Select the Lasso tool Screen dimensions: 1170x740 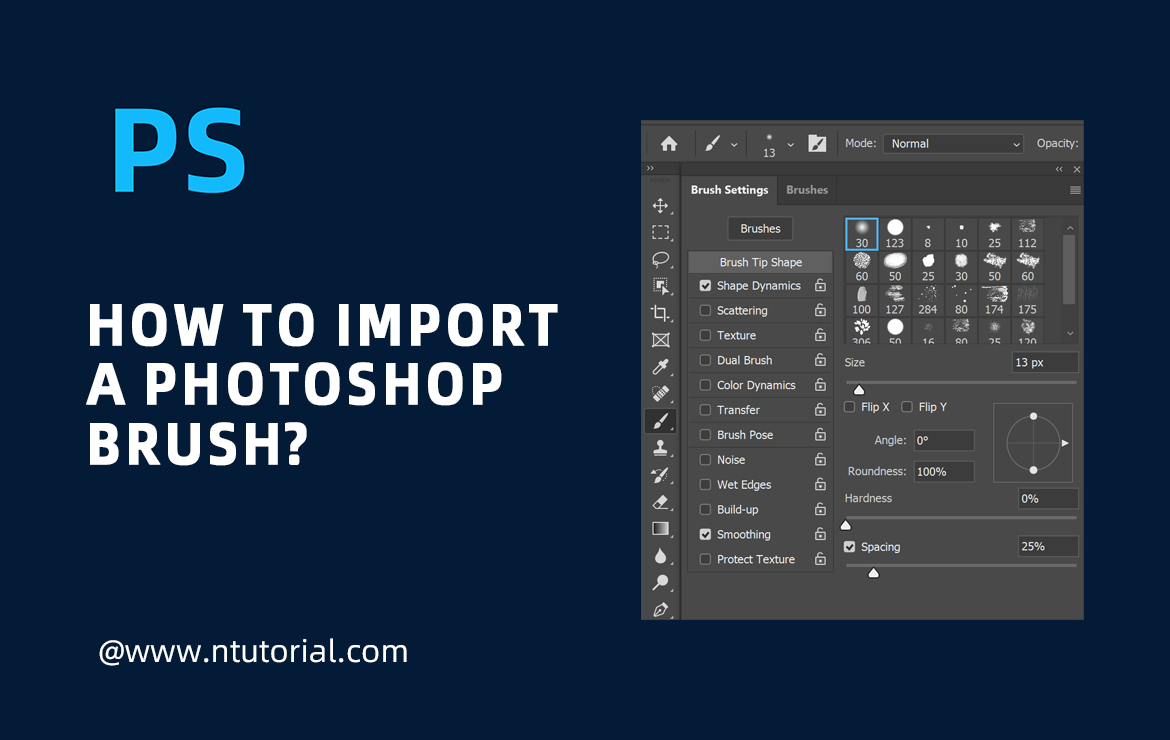(660, 259)
